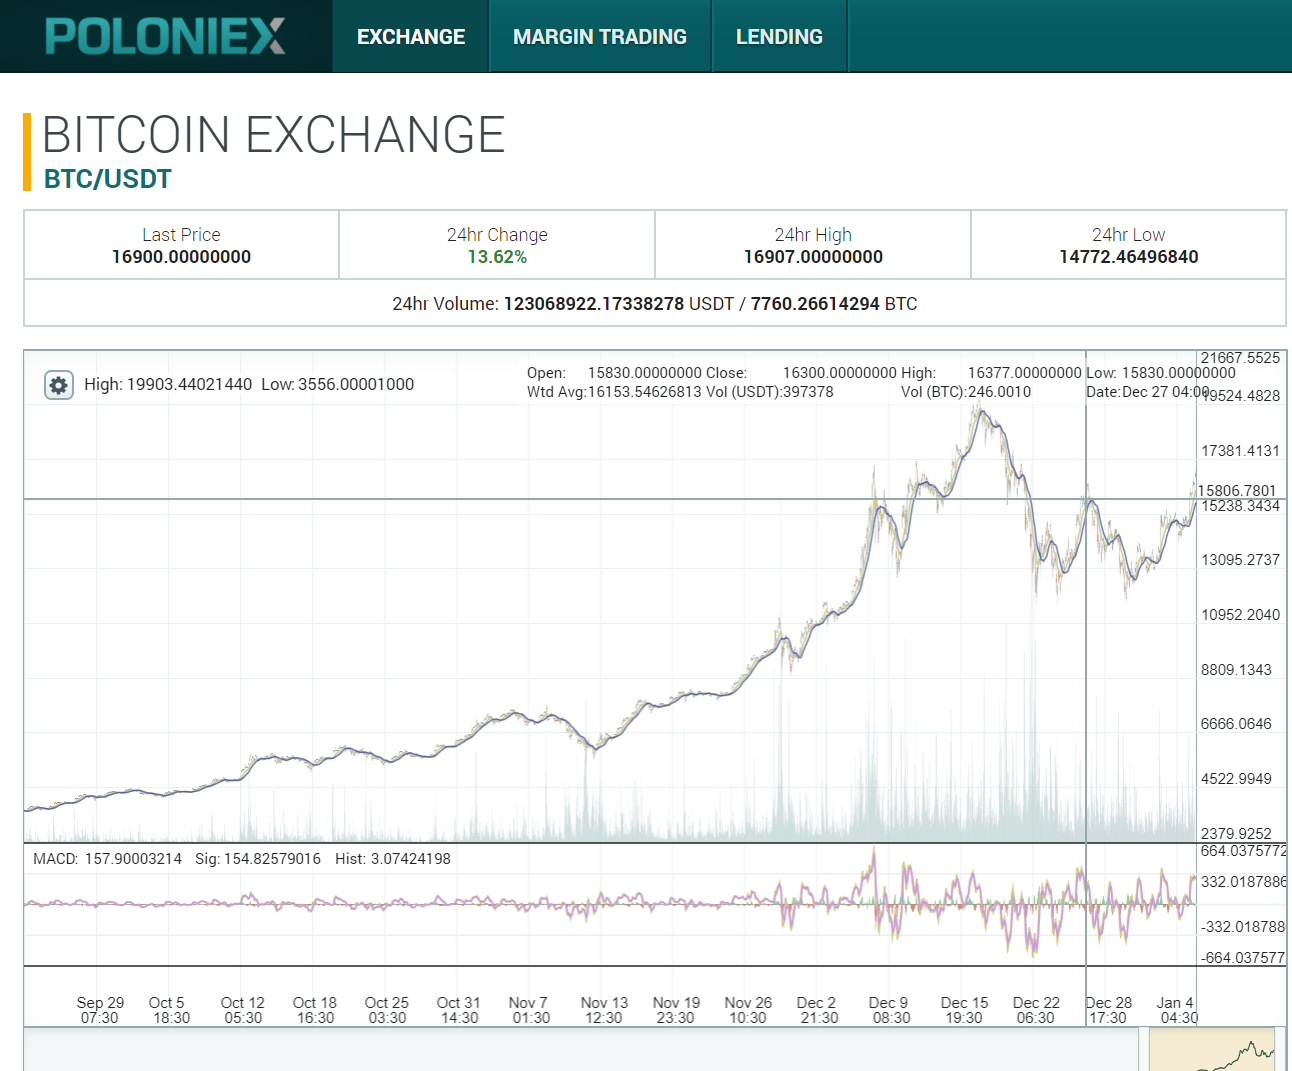The width and height of the screenshot is (1292, 1071).
Task: Click the Dec 15 19:30 axis label
Action: coord(964,1010)
